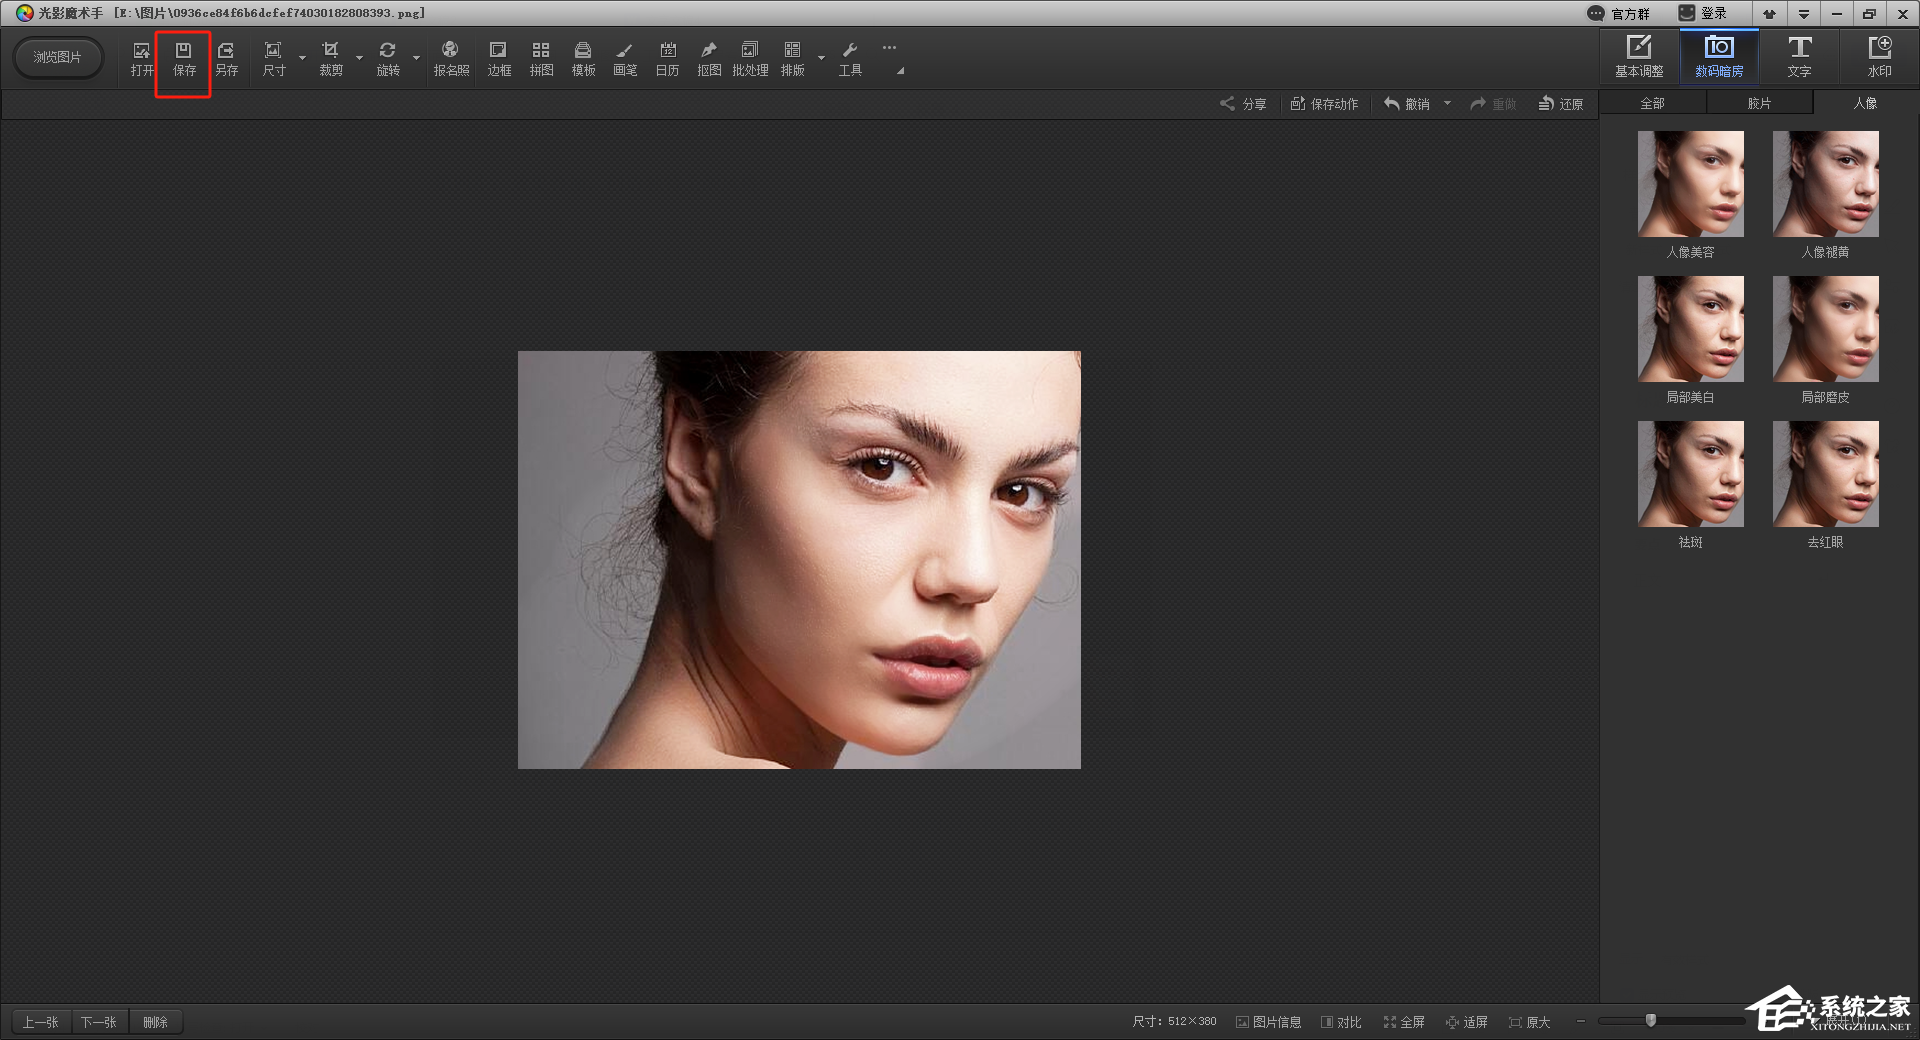Open an image with 打开 icon
1920x1040 pixels.
tap(141, 59)
